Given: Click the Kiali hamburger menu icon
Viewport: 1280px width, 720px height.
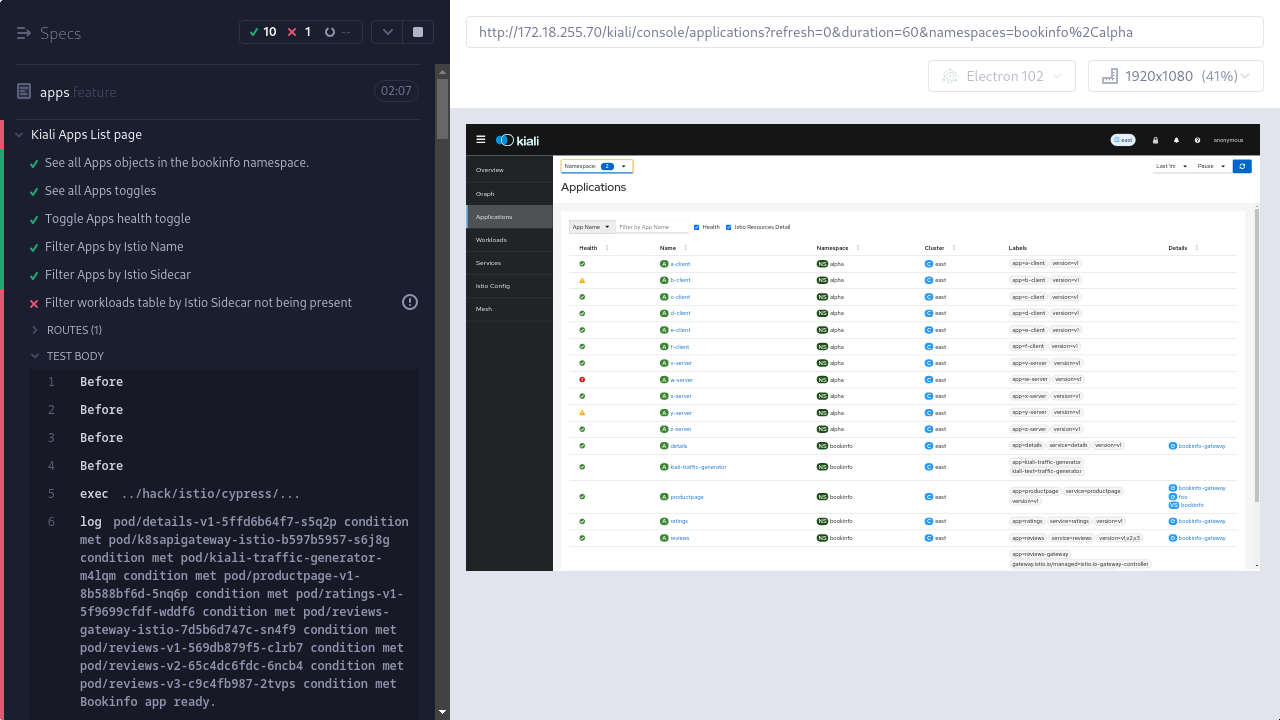Looking at the screenshot, I should pyautogui.click(x=481, y=140).
